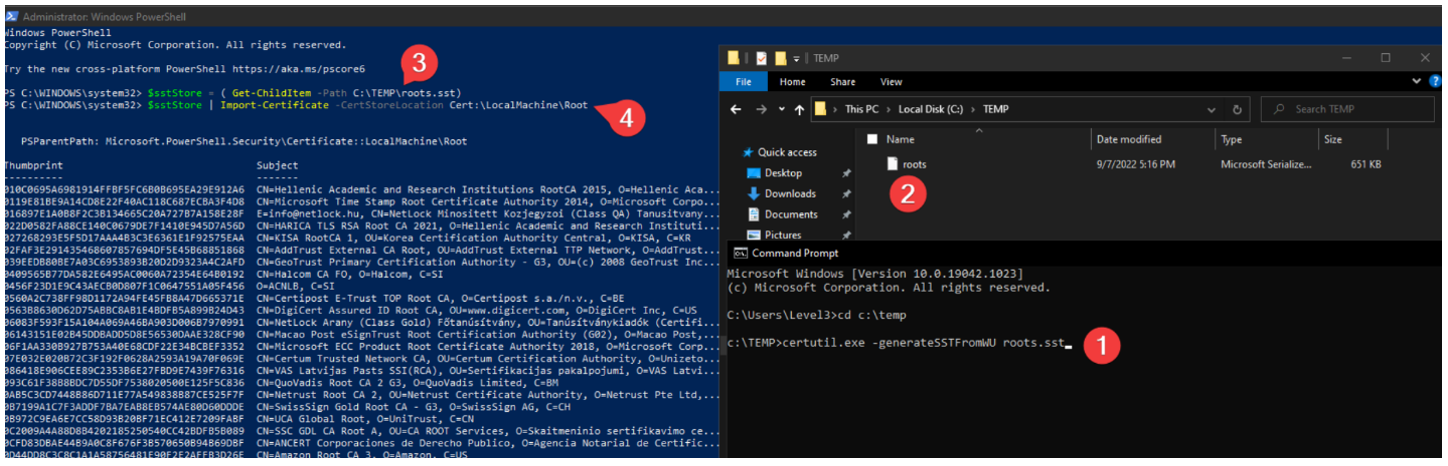The width and height of the screenshot is (1448, 466).
Task: Open Customize Quick Access Toolbar dropdown
Action: coord(794,58)
